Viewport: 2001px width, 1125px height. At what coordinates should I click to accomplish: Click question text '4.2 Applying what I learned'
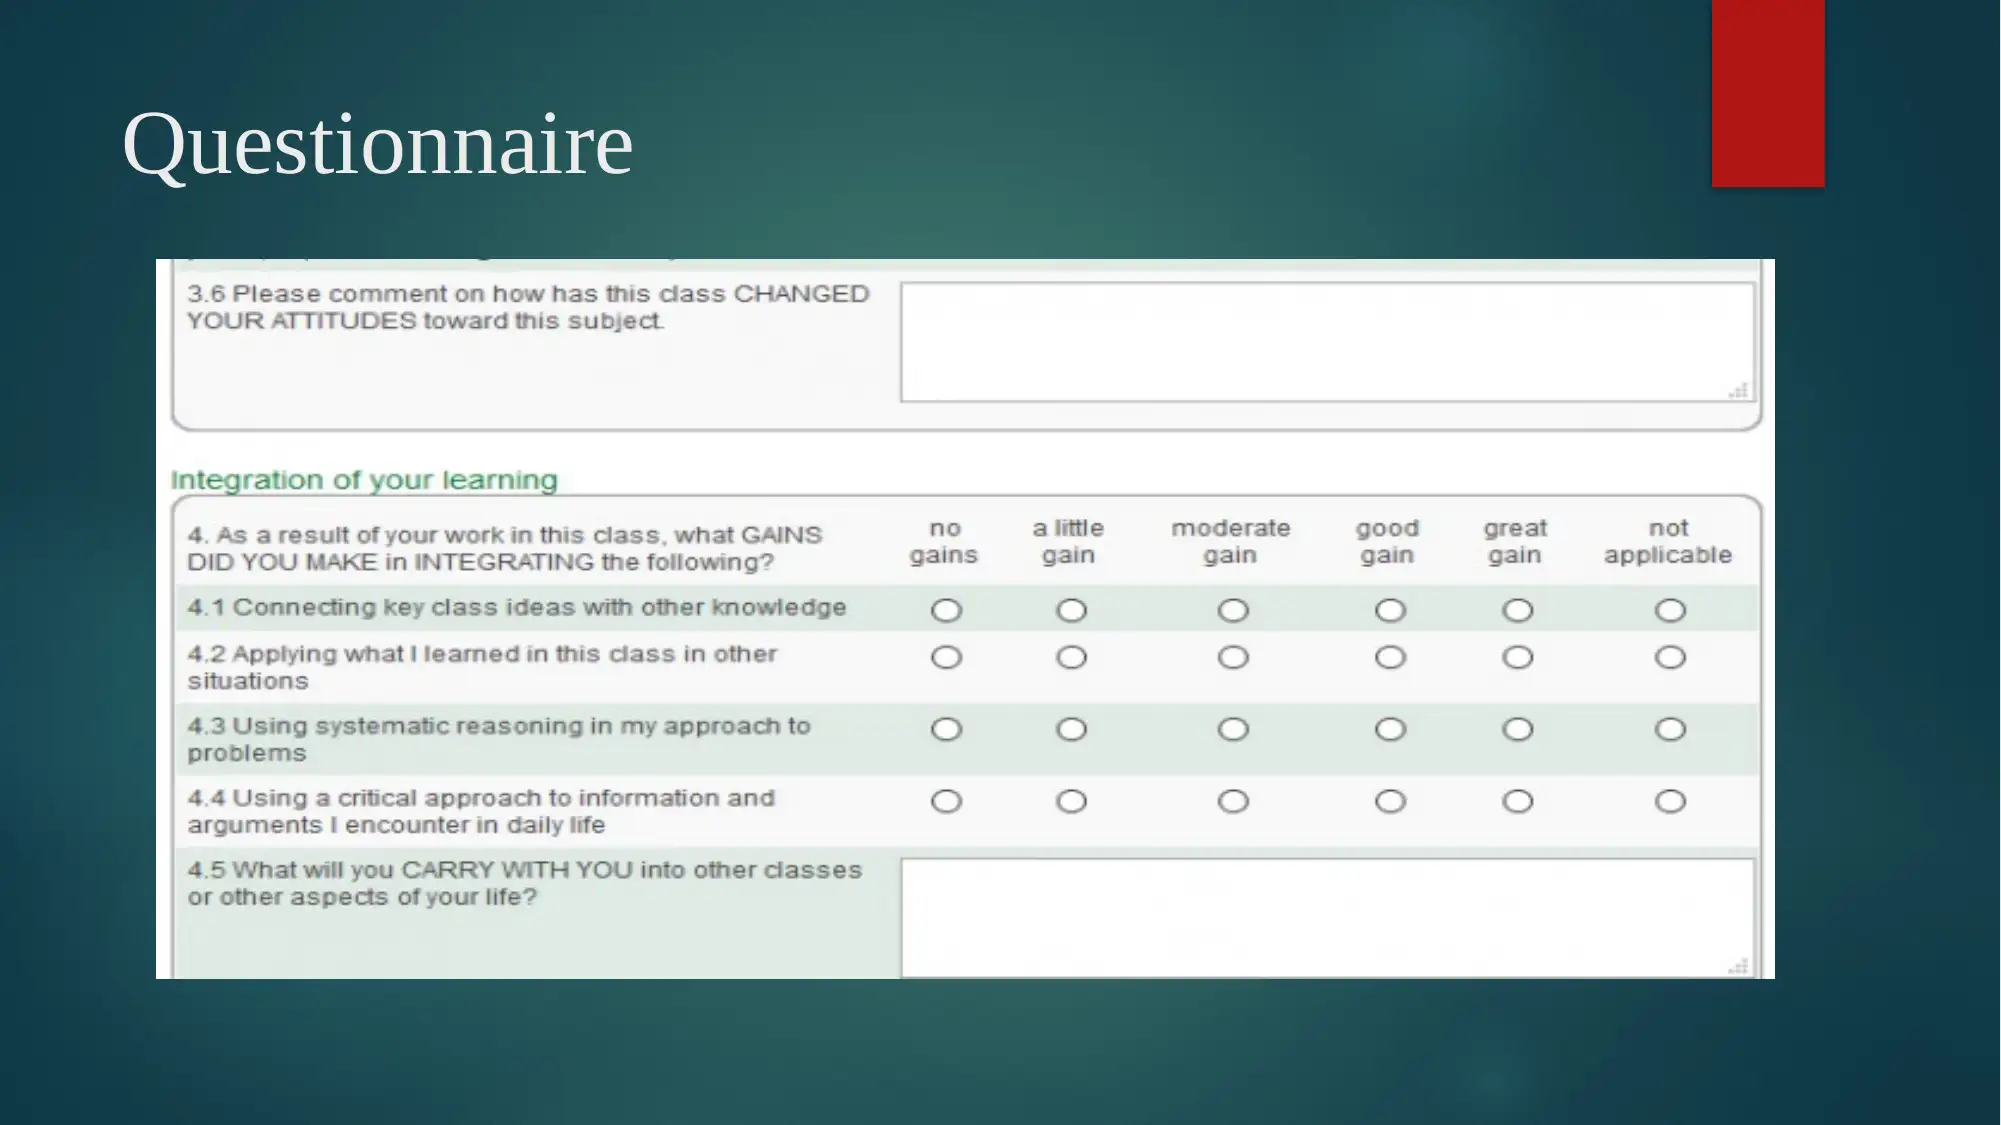(x=482, y=667)
